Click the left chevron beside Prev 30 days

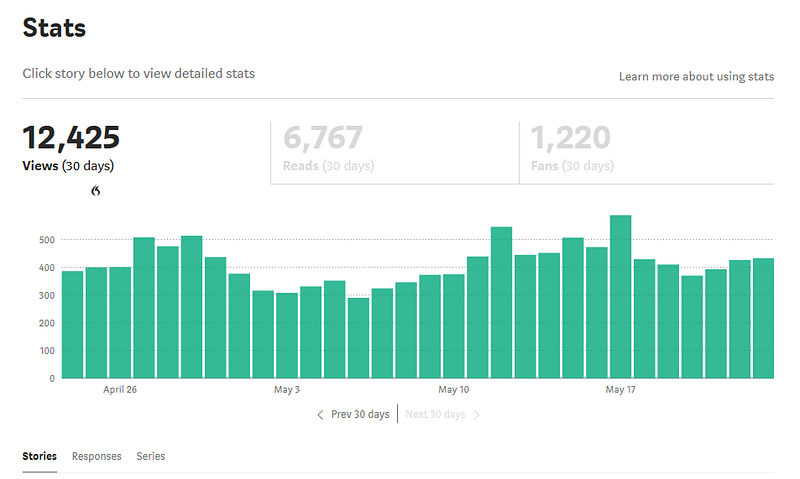pos(320,415)
